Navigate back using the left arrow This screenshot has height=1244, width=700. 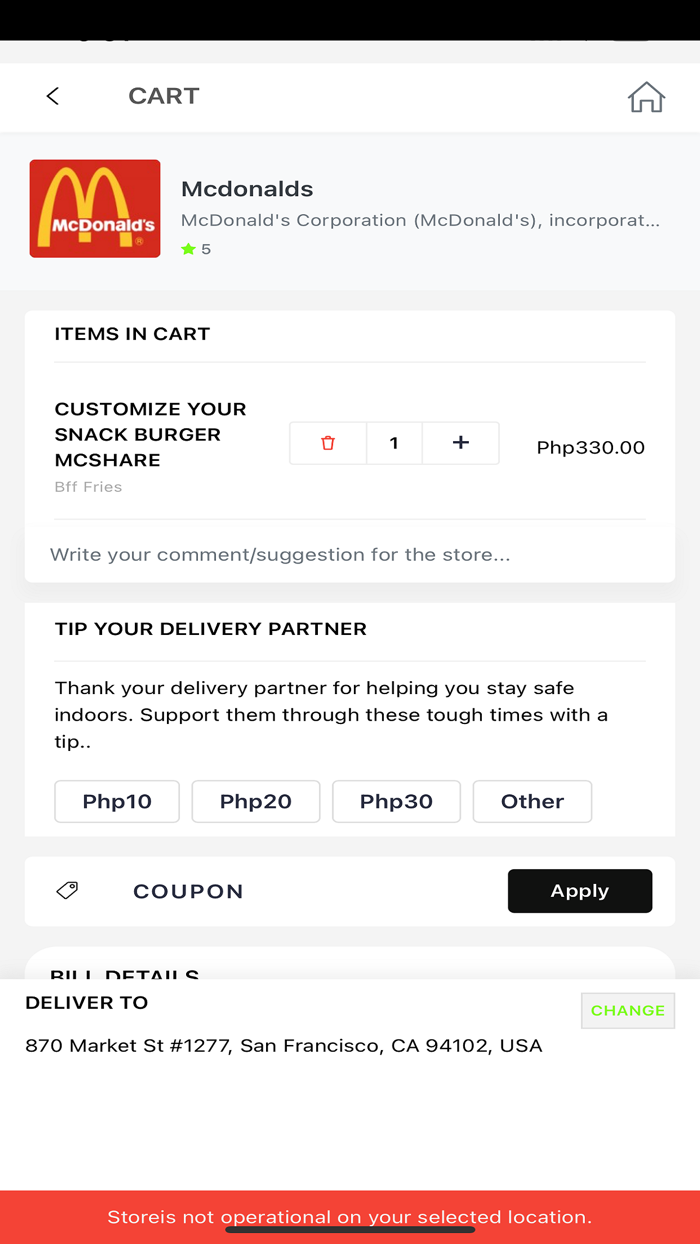point(52,96)
